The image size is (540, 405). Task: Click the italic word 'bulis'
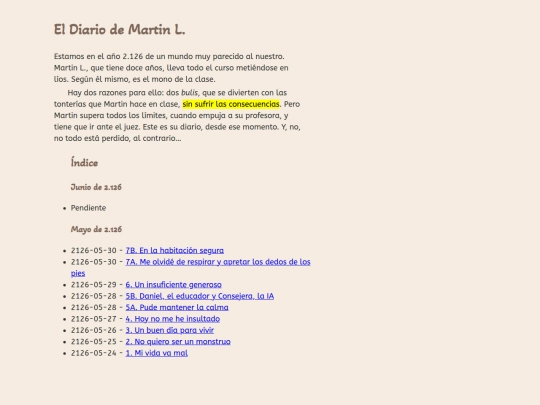pyautogui.click(x=189, y=93)
